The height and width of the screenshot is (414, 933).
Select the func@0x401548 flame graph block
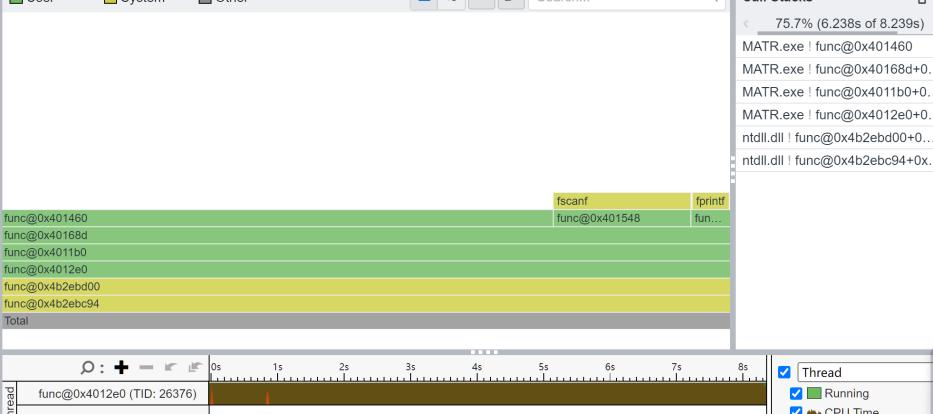(622, 218)
